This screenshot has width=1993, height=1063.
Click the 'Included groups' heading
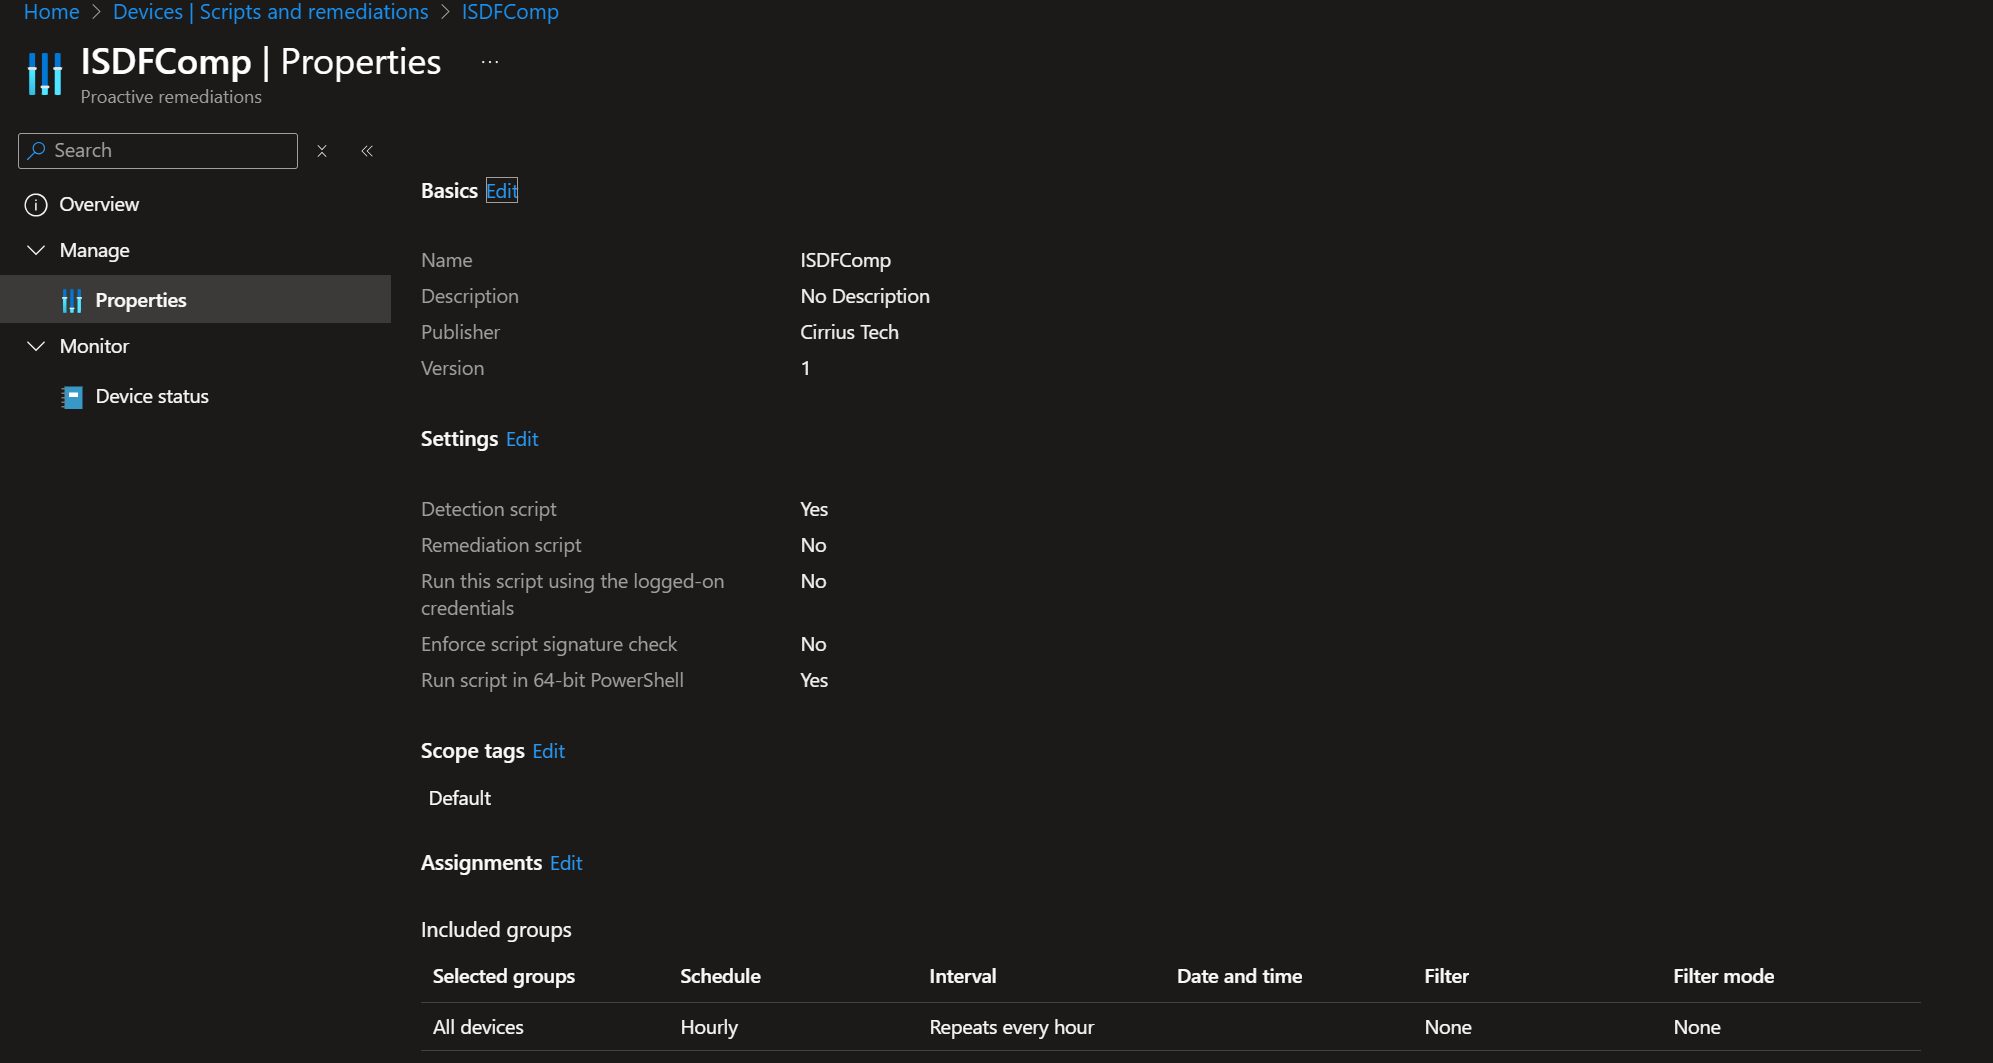pyautogui.click(x=496, y=930)
